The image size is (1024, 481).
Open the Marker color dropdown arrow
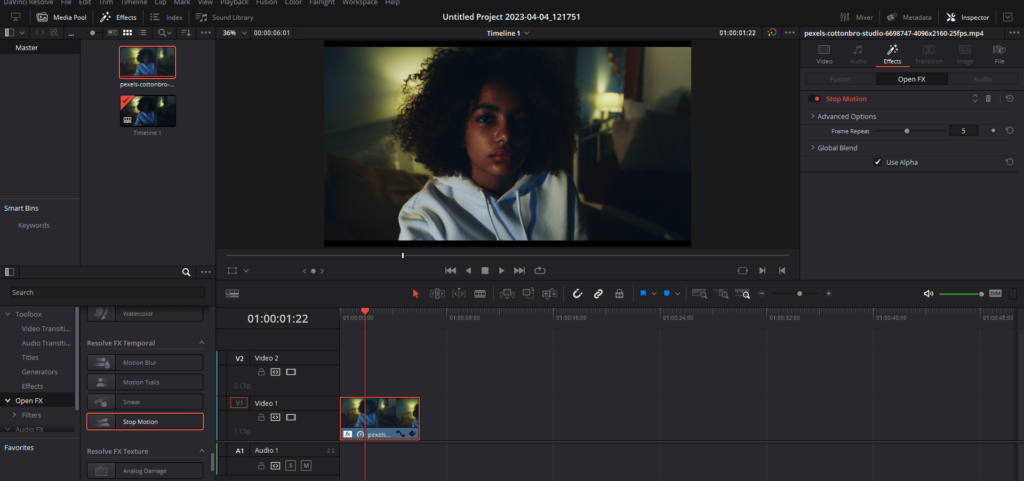[678, 294]
